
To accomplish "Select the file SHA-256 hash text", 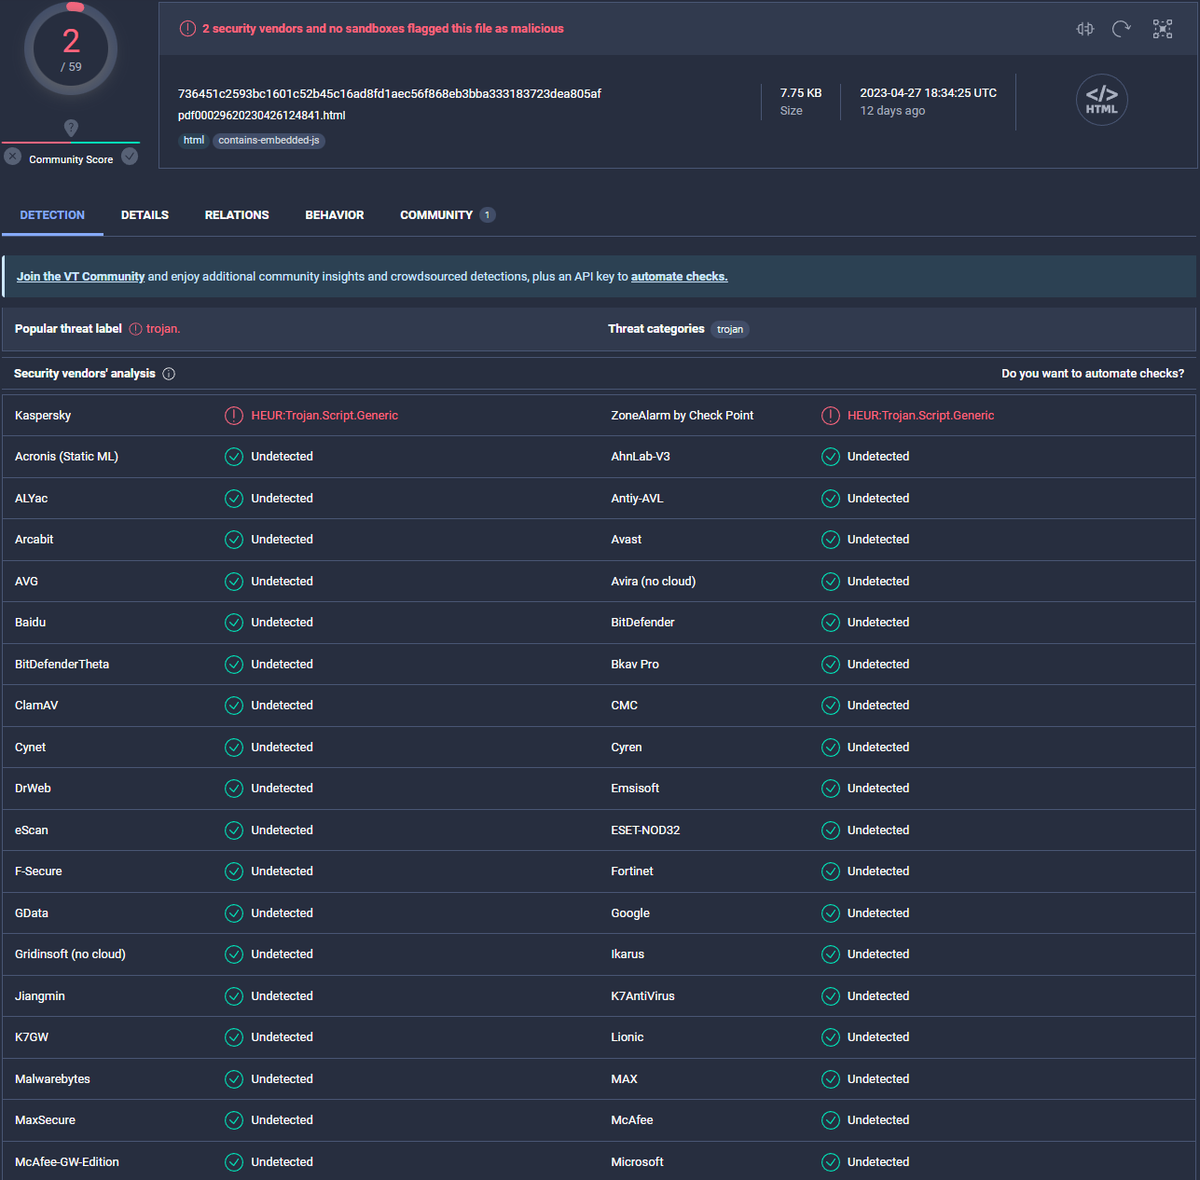I will [x=390, y=94].
